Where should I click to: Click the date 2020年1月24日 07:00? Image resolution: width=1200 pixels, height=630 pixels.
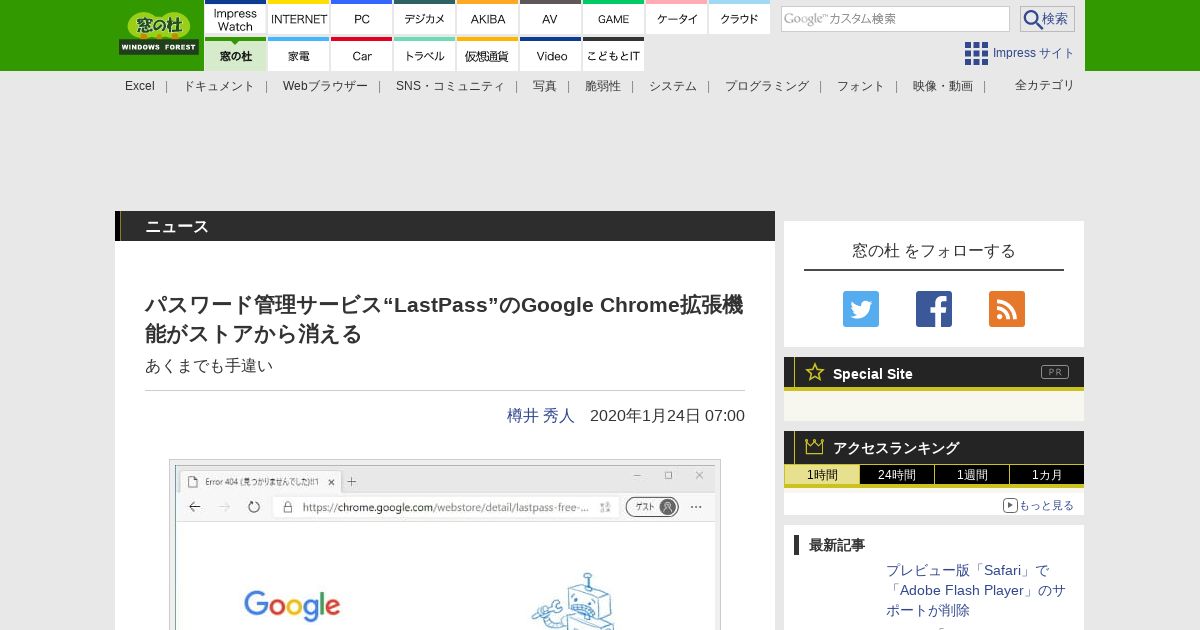tap(667, 415)
